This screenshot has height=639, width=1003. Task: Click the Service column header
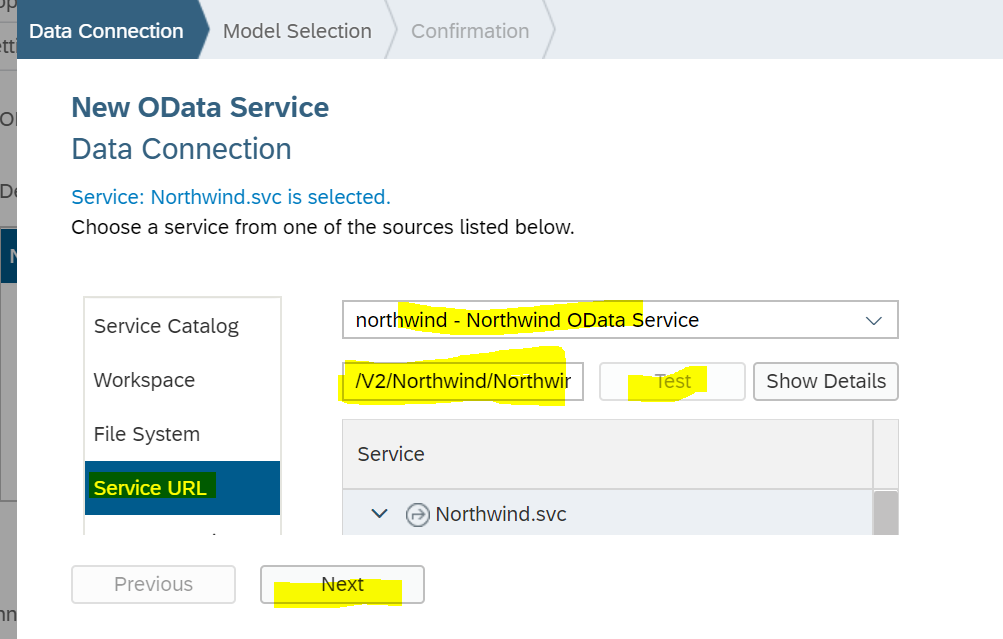pos(608,454)
